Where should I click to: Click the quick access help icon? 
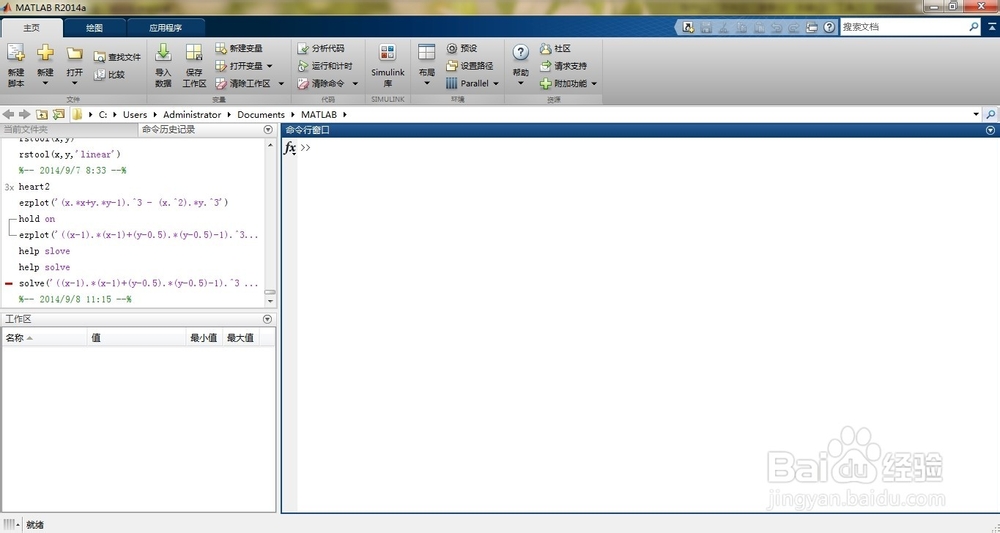click(x=829, y=27)
